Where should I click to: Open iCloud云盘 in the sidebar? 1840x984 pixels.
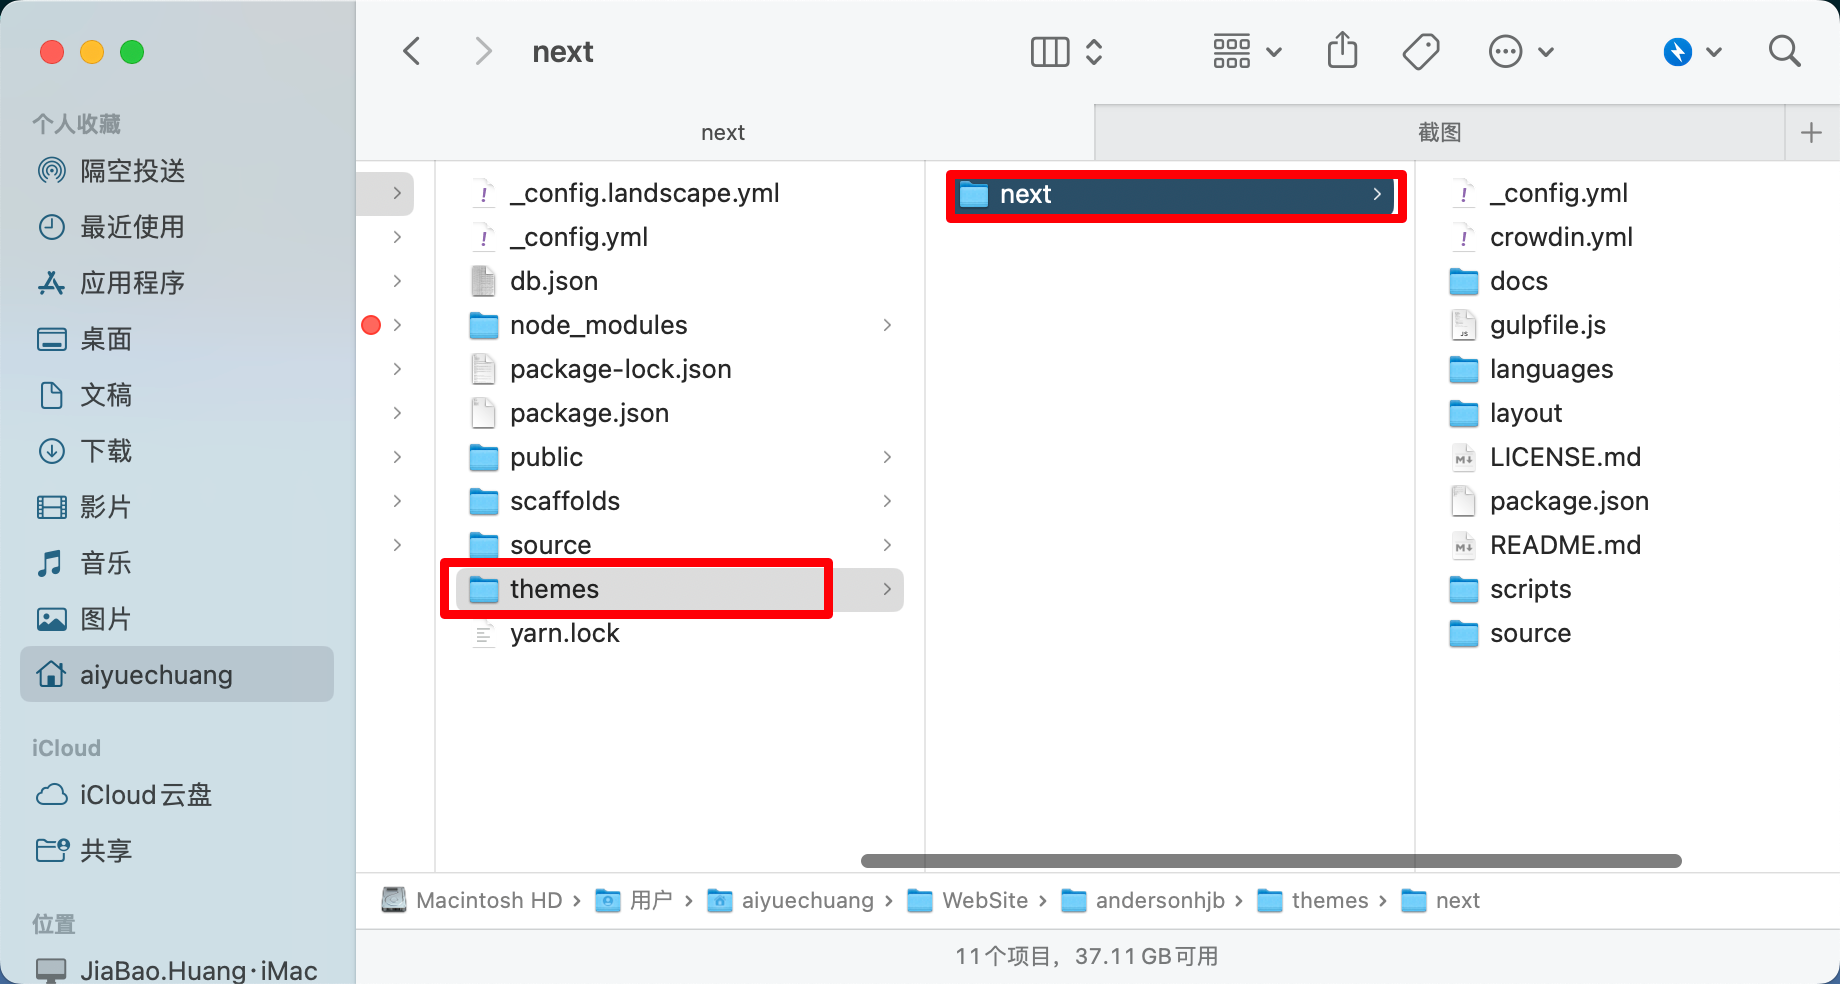tap(124, 795)
